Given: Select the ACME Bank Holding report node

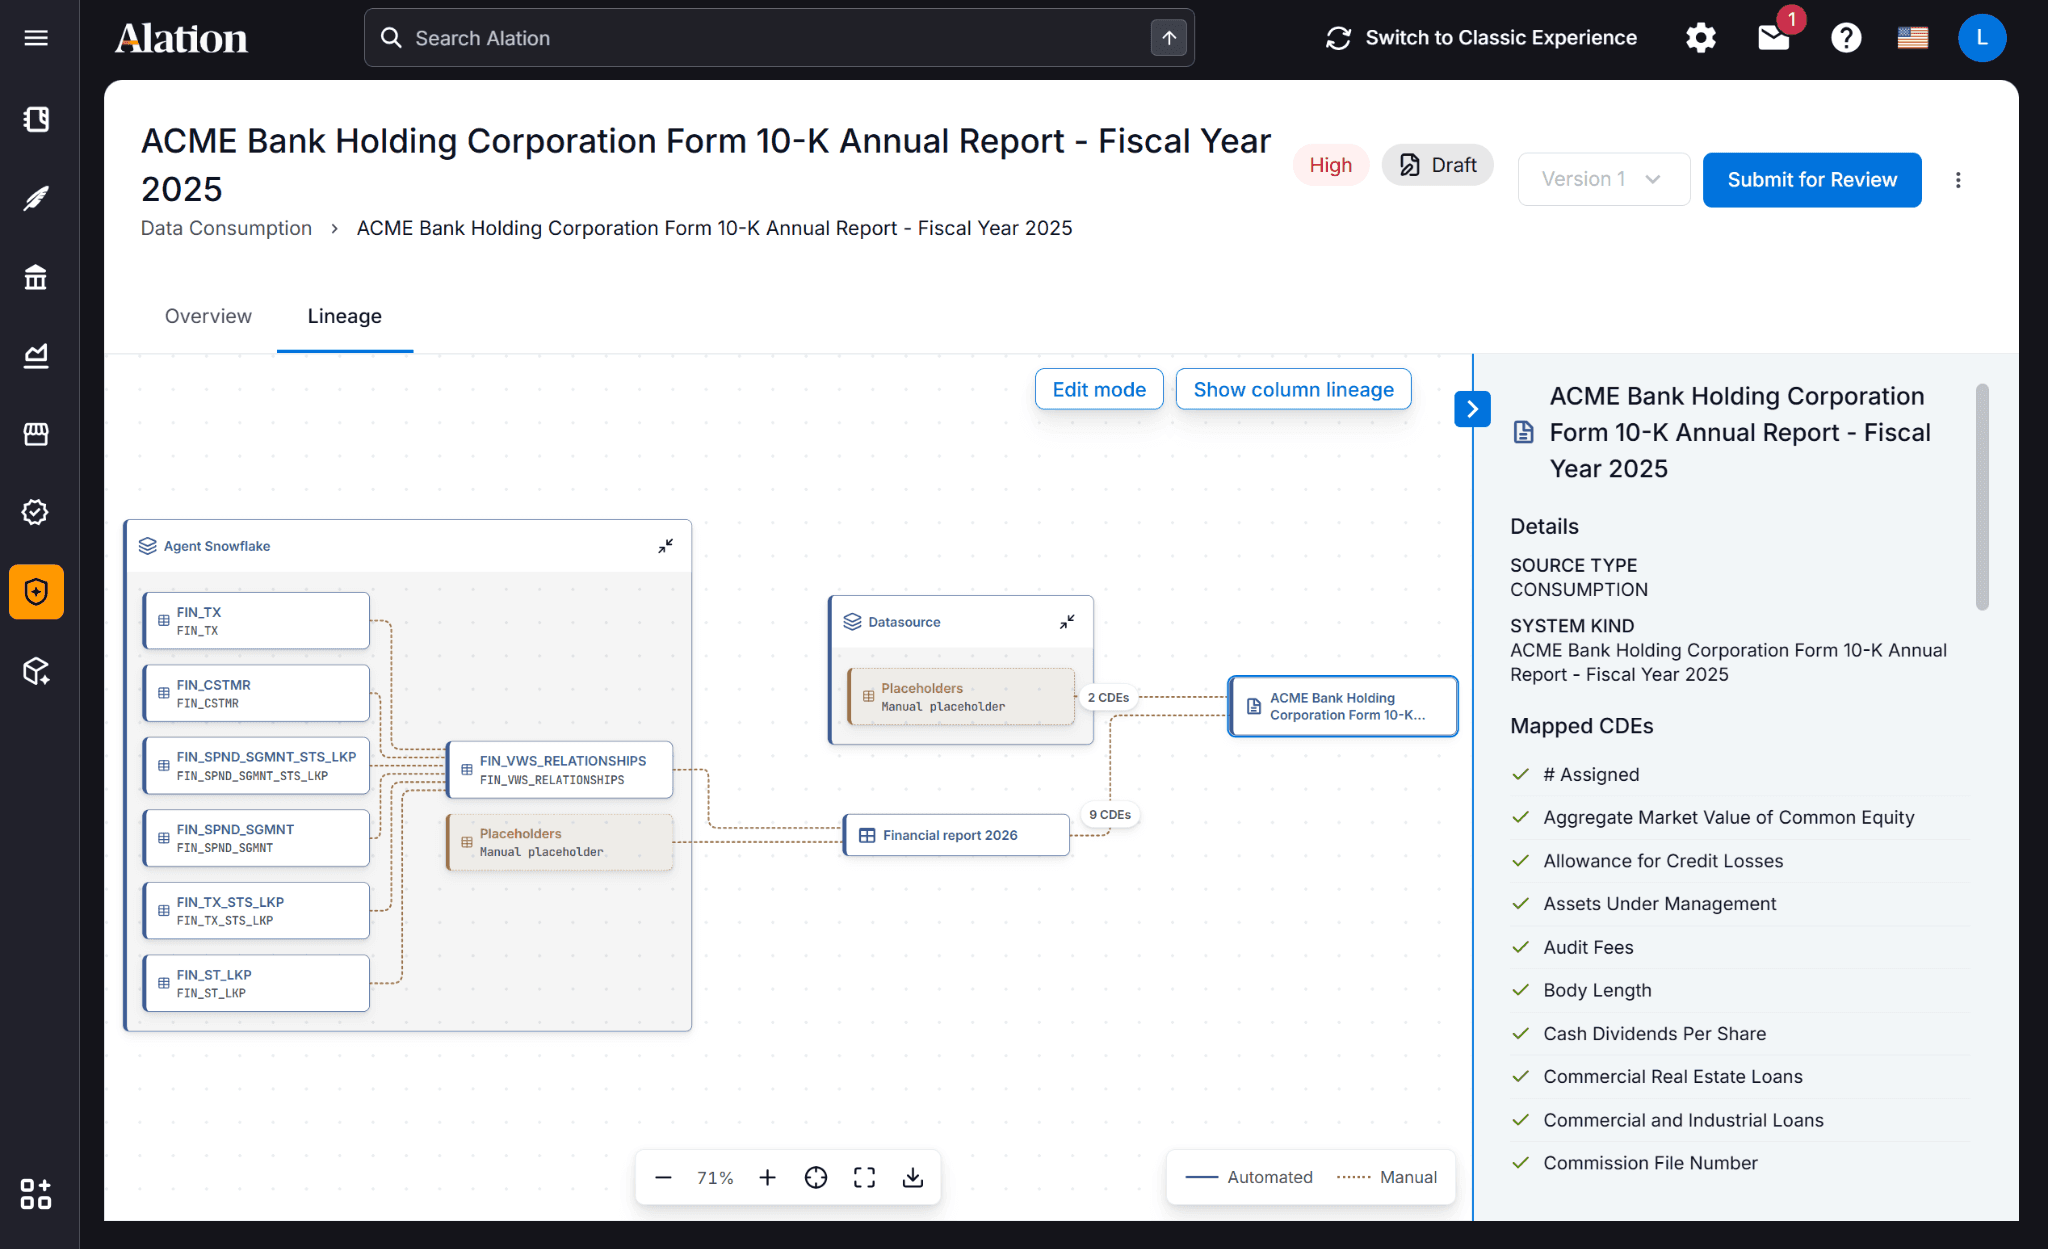Looking at the screenshot, I should point(1343,706).
